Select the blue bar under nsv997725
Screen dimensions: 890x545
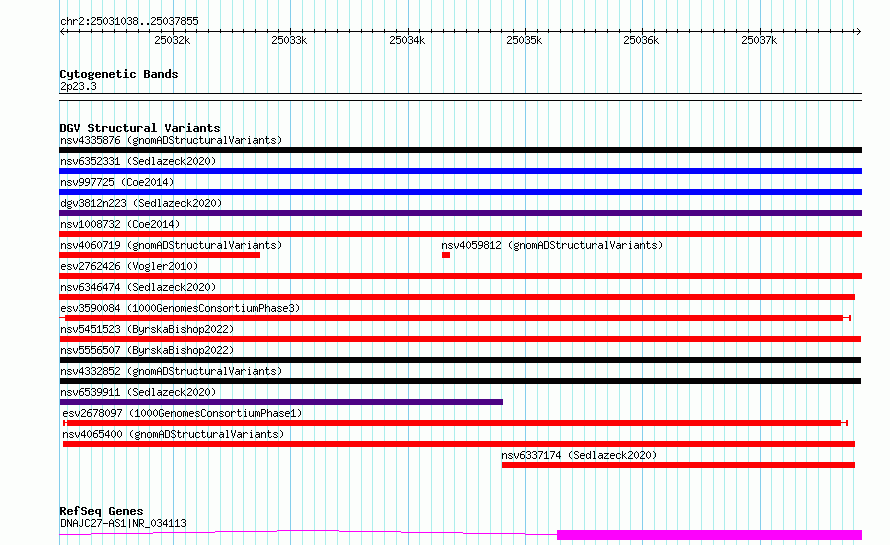pos(460,192)
